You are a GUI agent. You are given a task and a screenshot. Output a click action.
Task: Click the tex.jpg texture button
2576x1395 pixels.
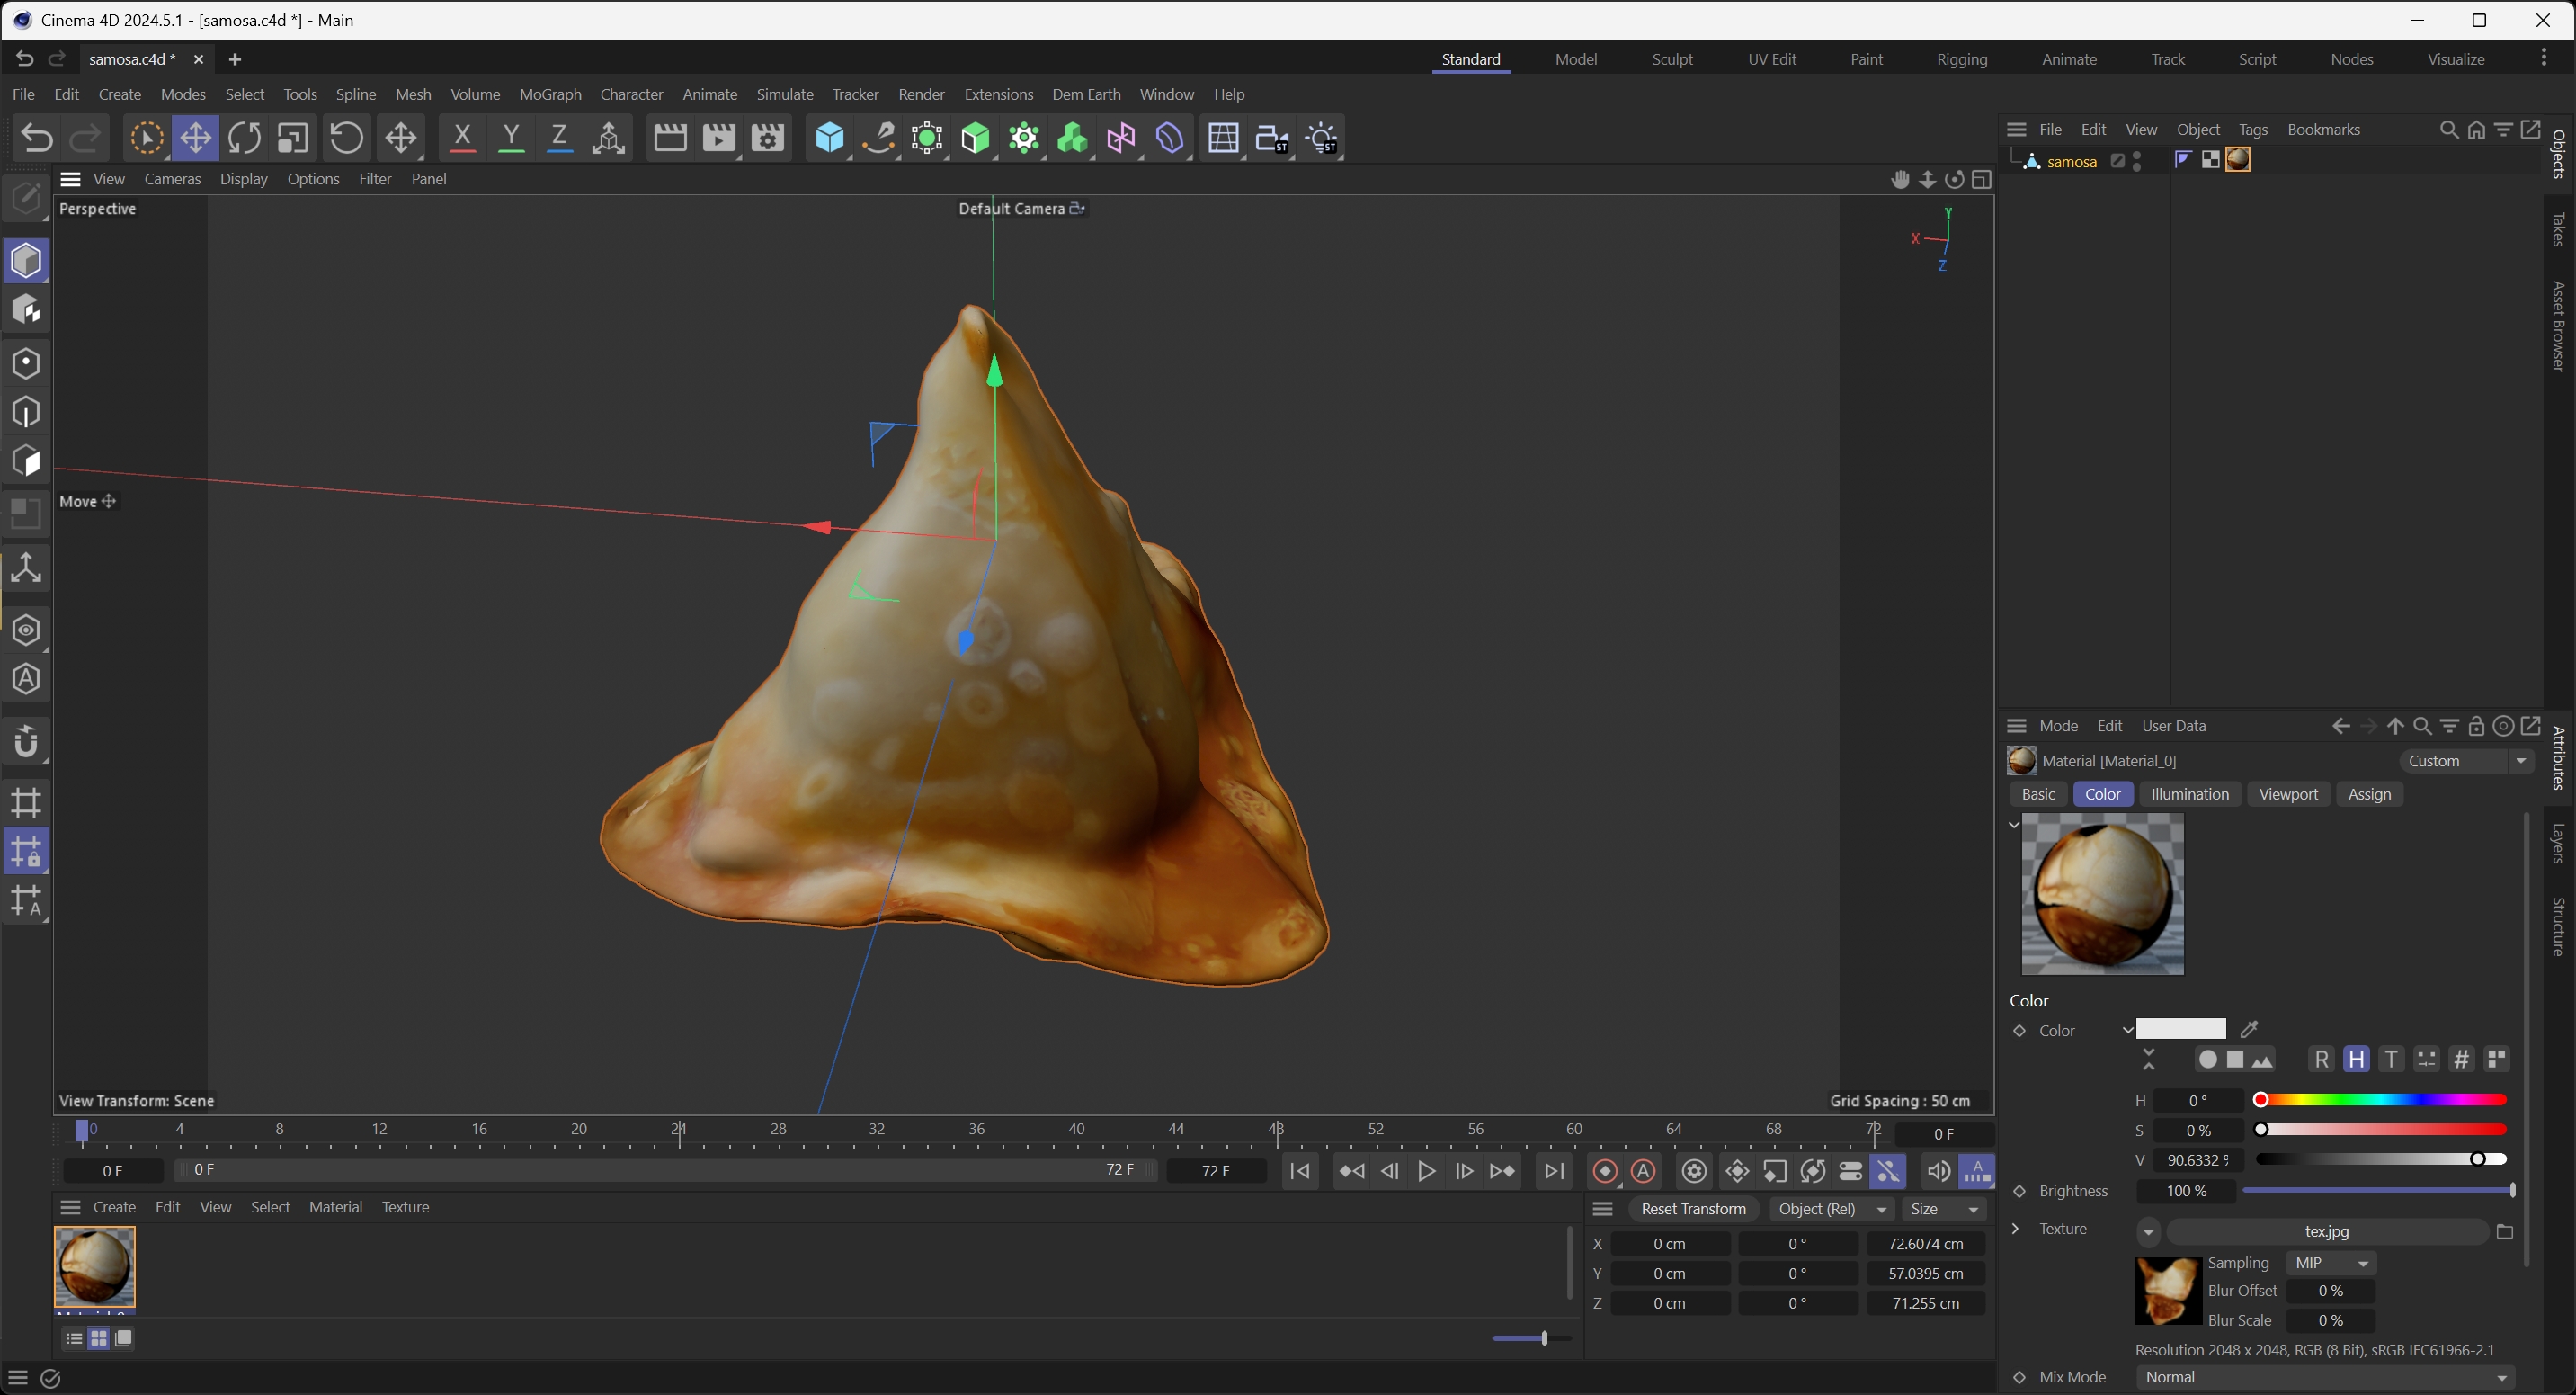click(x=2326, y=1231)
